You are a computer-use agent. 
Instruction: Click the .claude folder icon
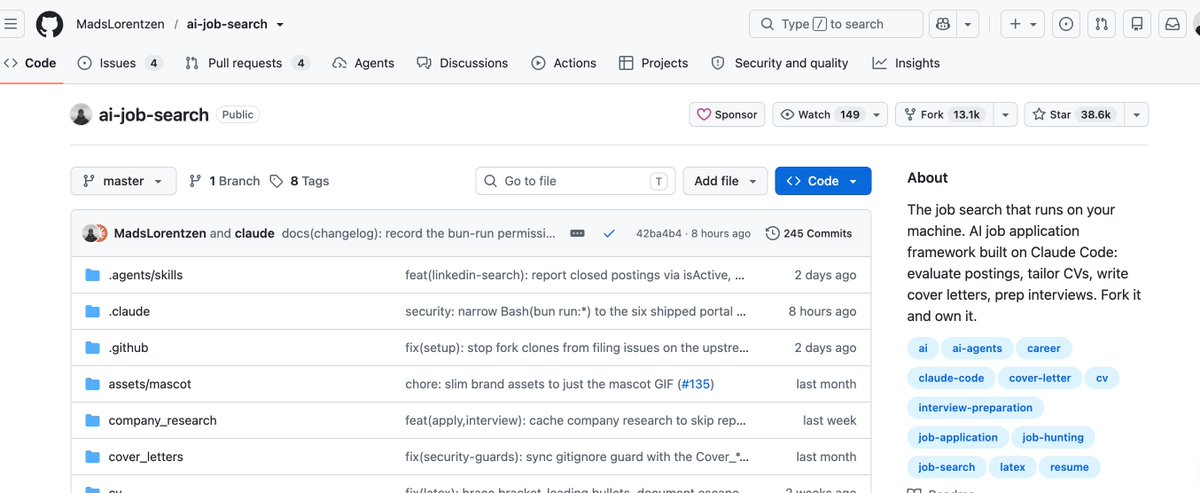tap(93, 311)
